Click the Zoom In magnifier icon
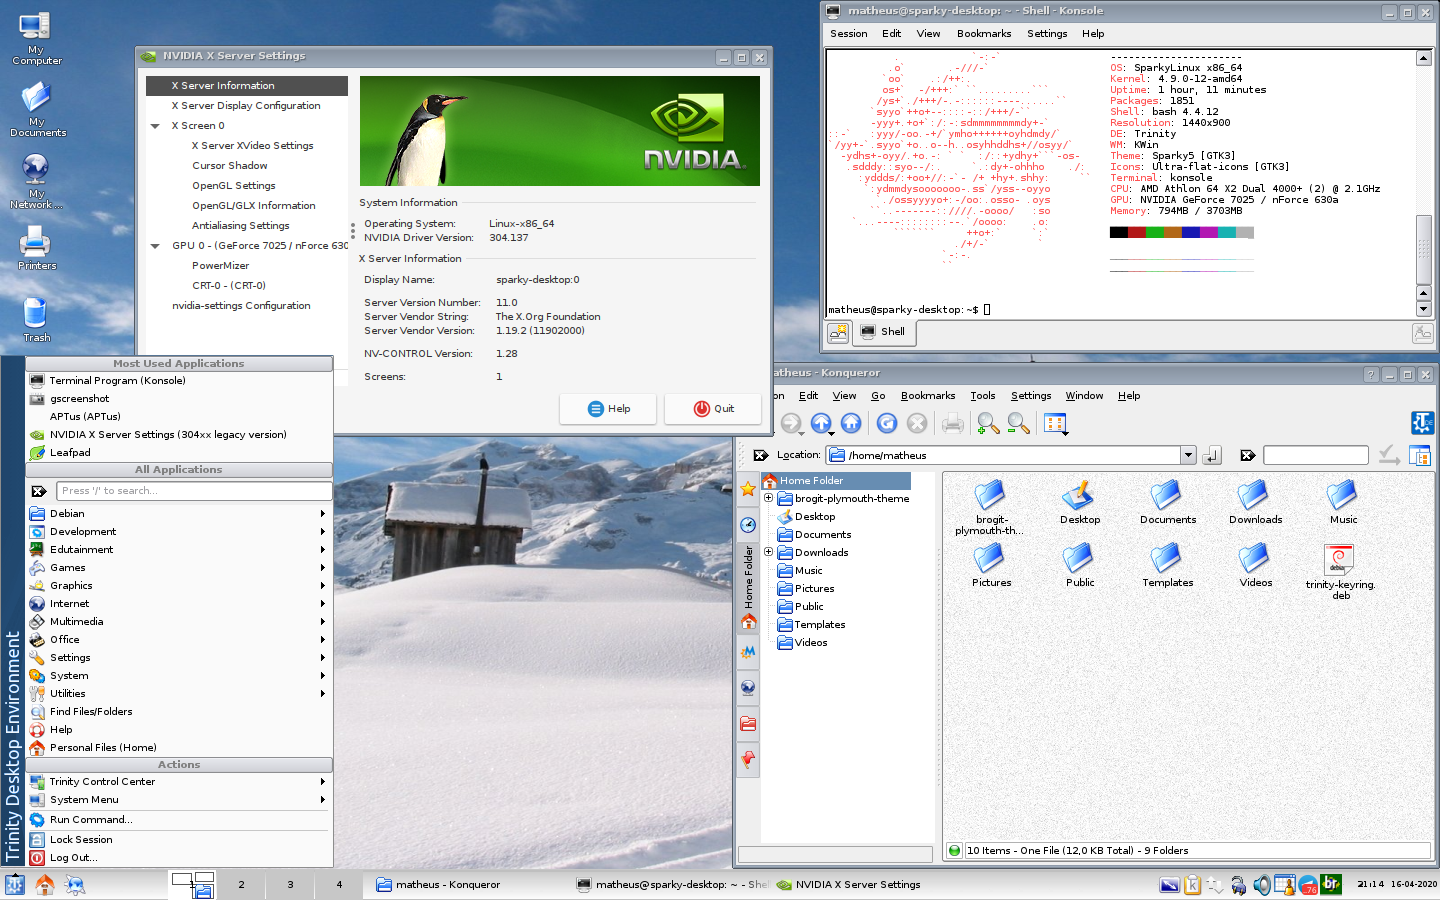This screenshot has height=900, width=1440. point(988,424)
